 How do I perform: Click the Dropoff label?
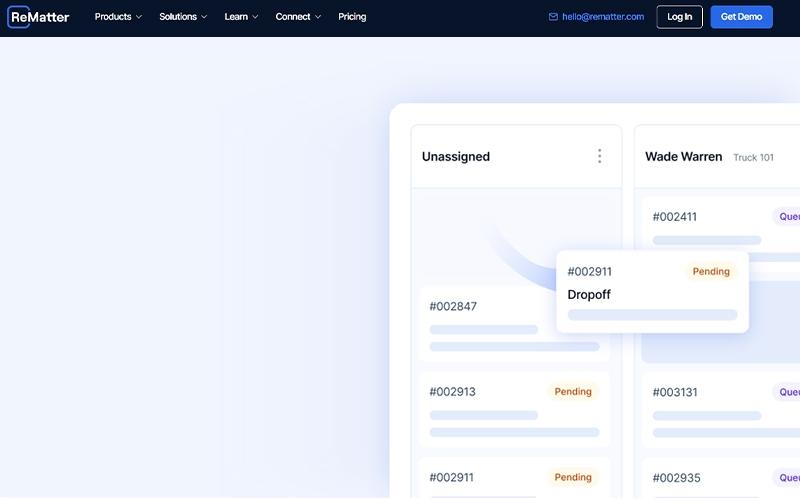(x=589, y=294)
